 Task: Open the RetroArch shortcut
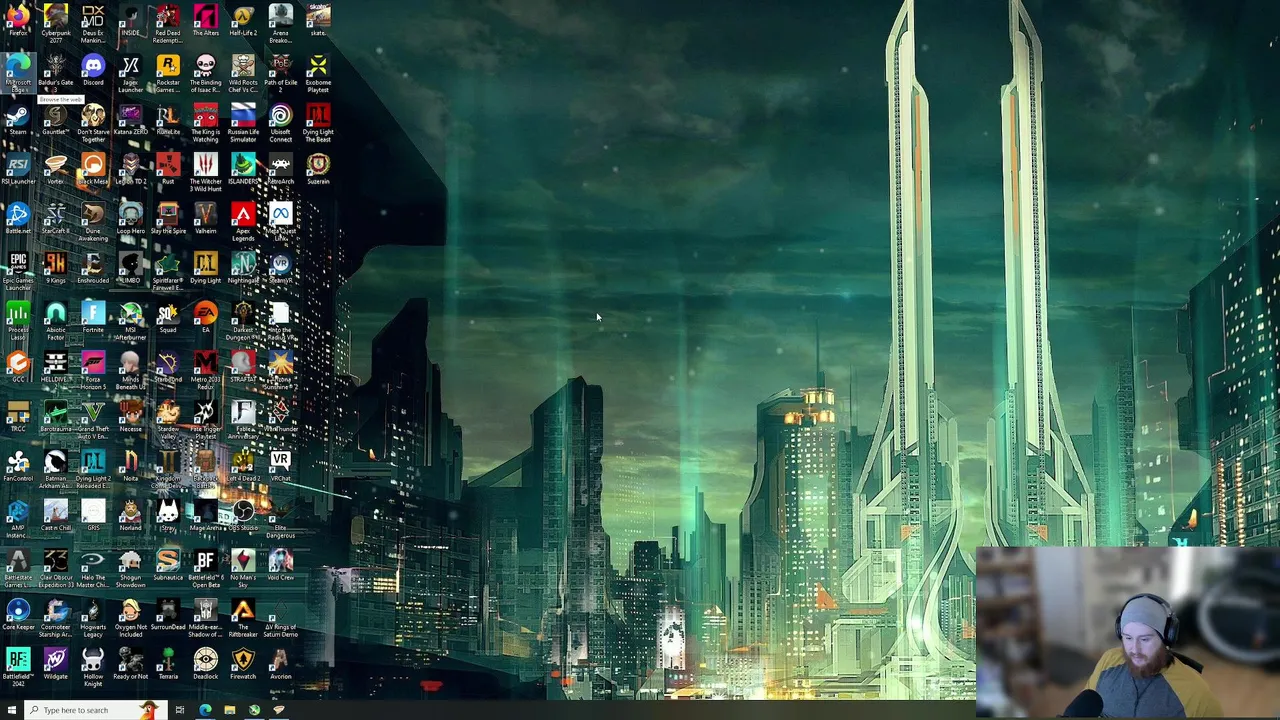click(x=280, y=169)
